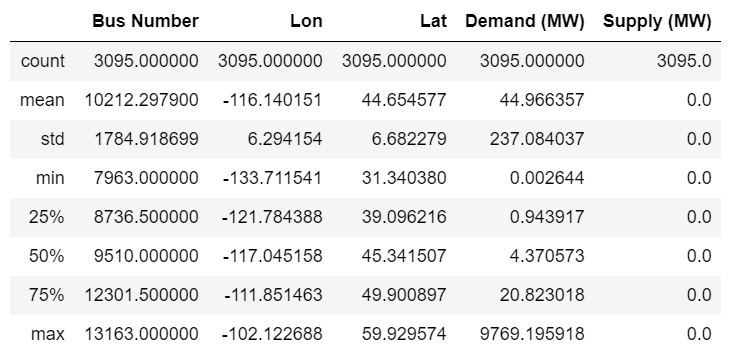Click the std Lat value 6.682279
The width and height of the screenshot is (736, 362).
(409, 139)
